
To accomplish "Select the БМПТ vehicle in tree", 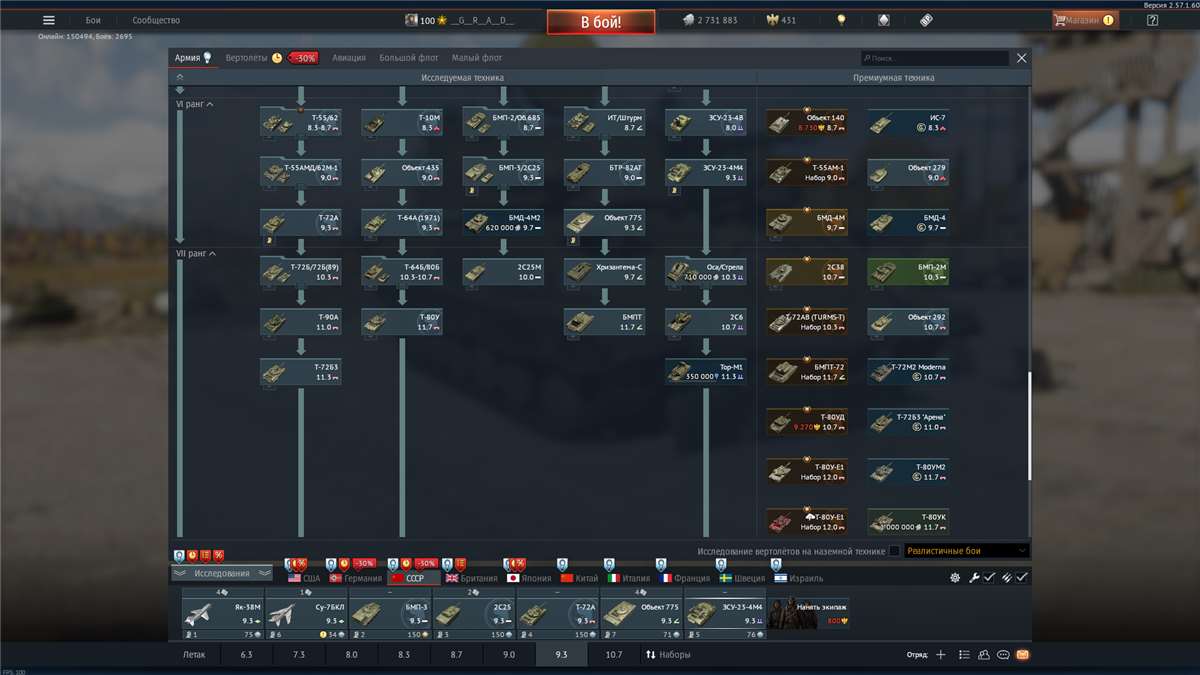I will (604, 322).
